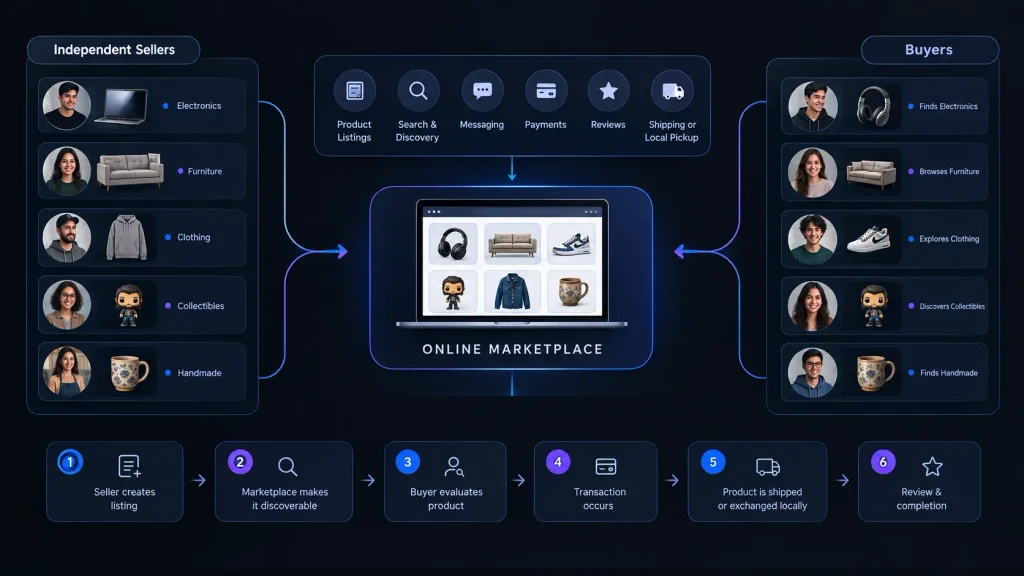Click the Independent Sellers header
The width and height of the screenshot is (1024, 576).
[114, 50]
